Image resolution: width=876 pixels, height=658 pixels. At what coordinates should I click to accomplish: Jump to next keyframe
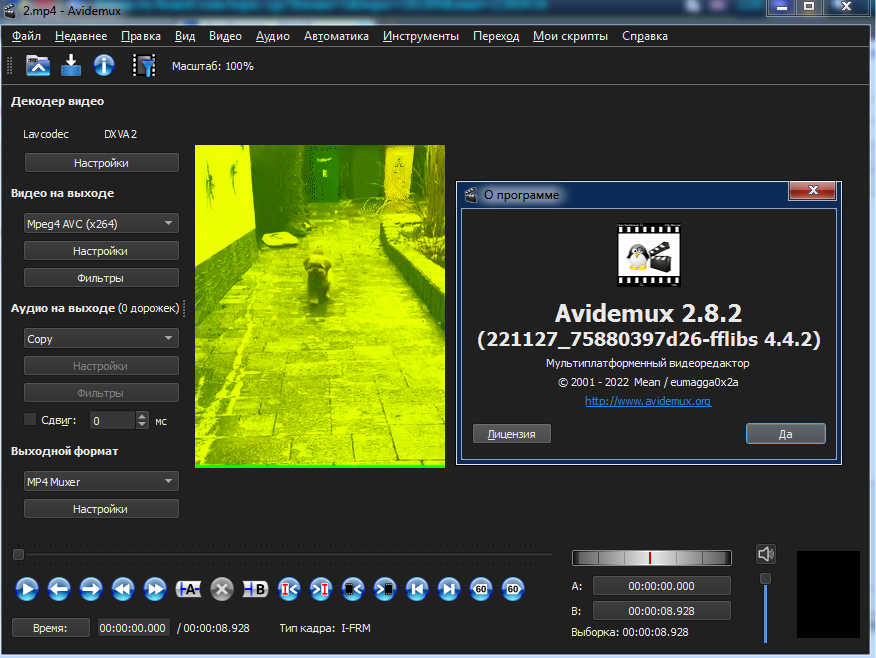point(155,589)
